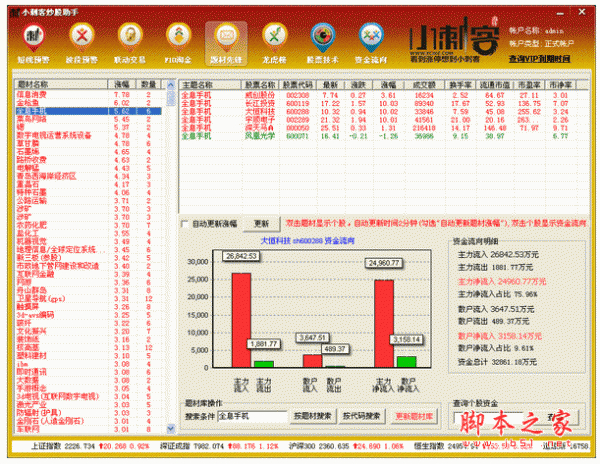
Task: Click the red 更新题材库 button
Action: (x=414, y=416)
